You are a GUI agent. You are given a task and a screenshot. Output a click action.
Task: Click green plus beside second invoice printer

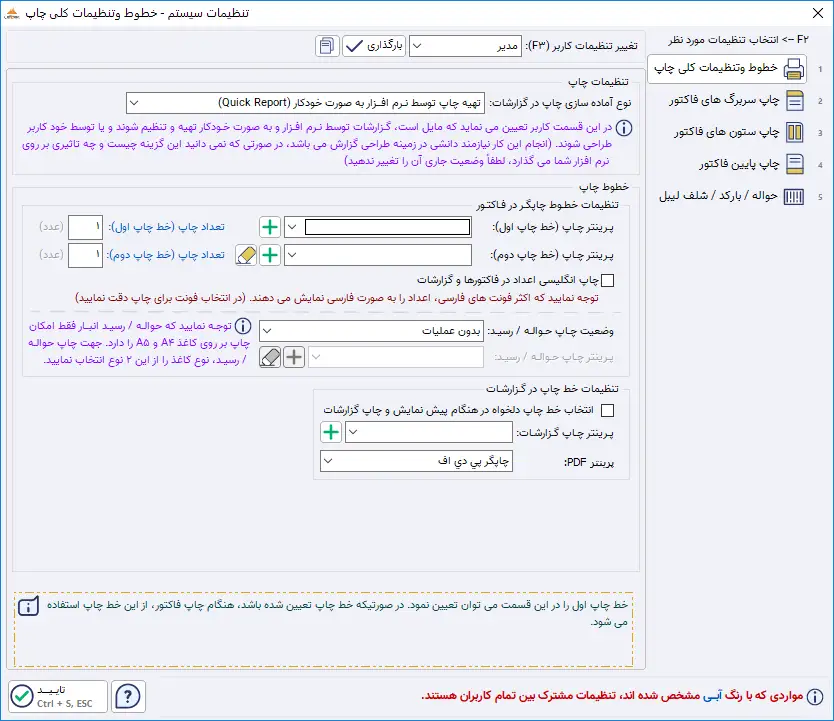coord(270,255)
